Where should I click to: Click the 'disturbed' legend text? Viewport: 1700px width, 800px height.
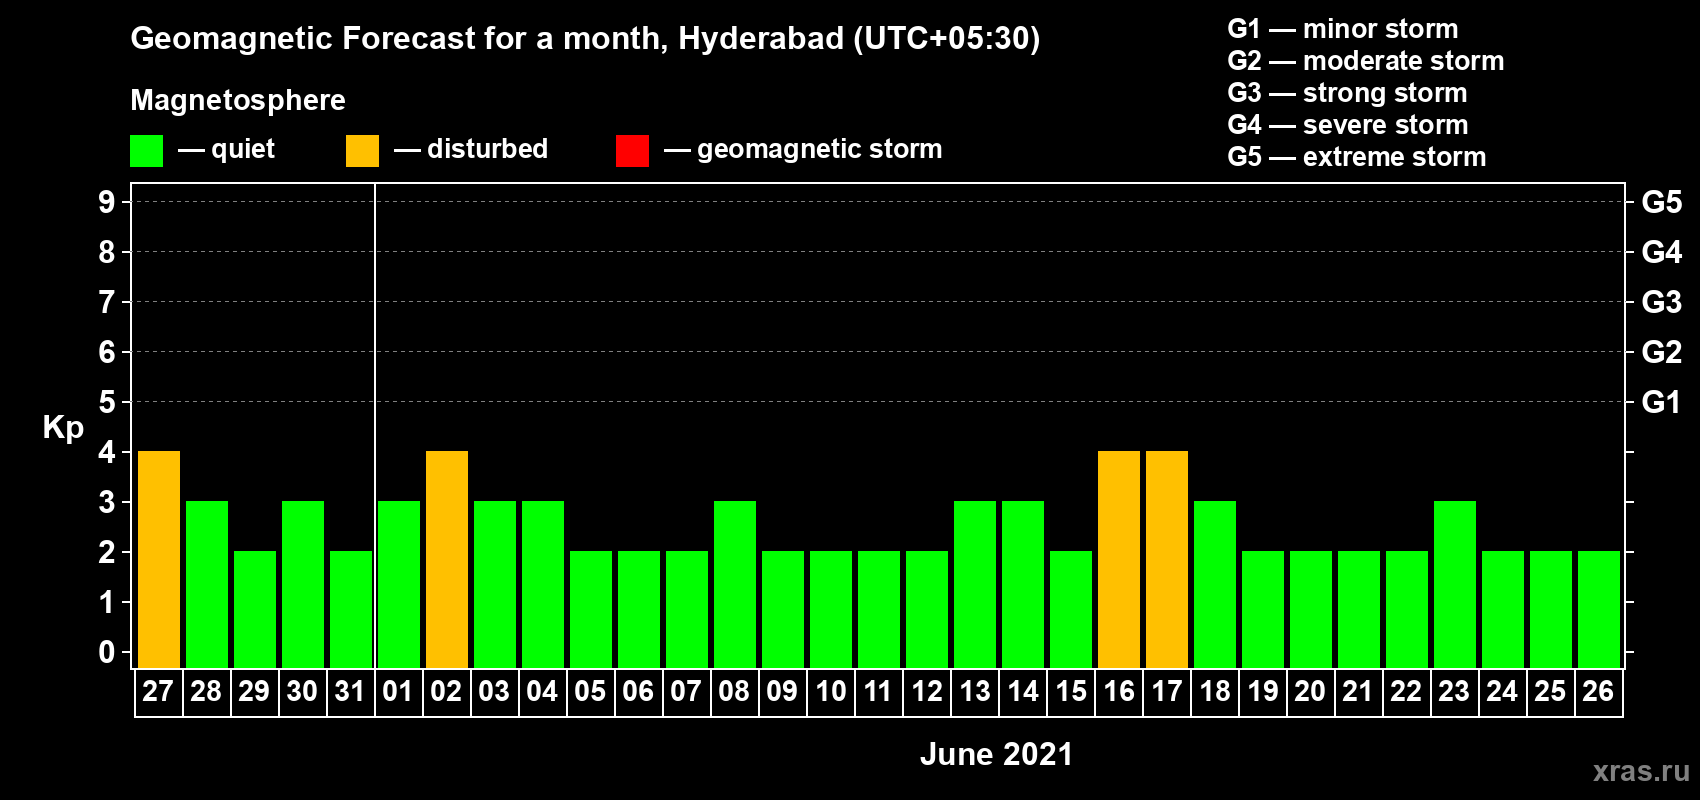coord(487,149)
